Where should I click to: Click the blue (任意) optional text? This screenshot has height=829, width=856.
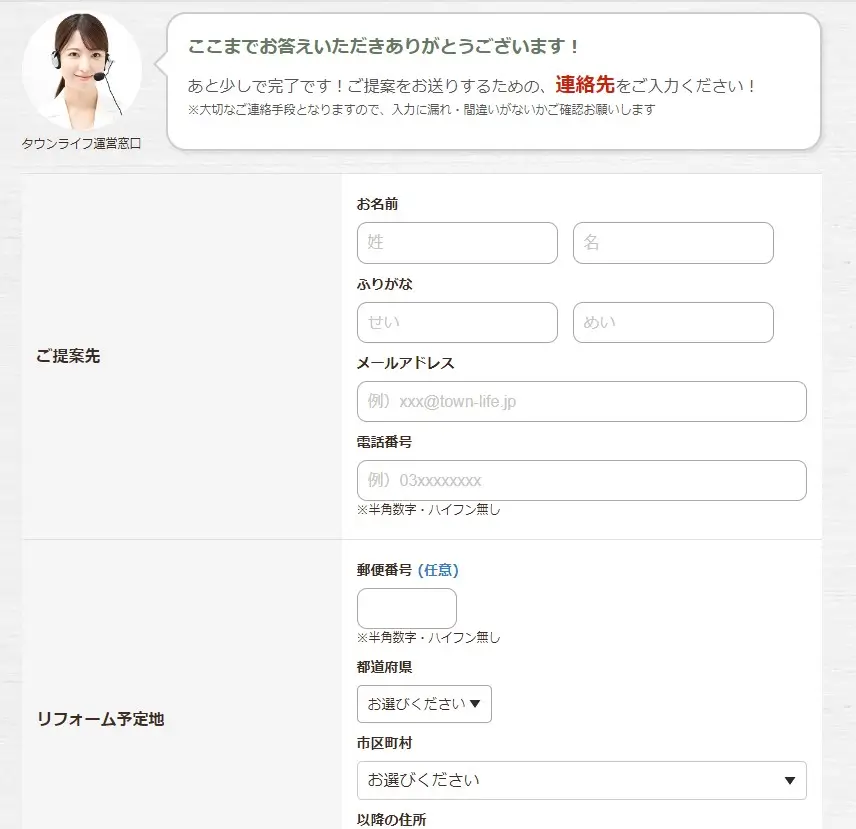tap(438, 570)
